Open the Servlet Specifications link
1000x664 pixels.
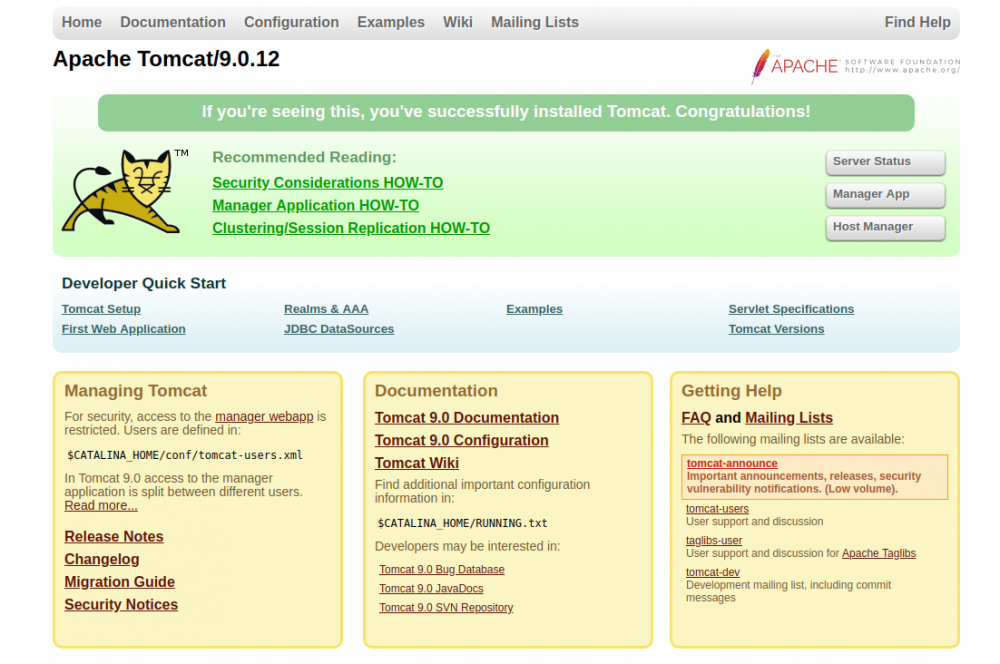pos(791,309)
